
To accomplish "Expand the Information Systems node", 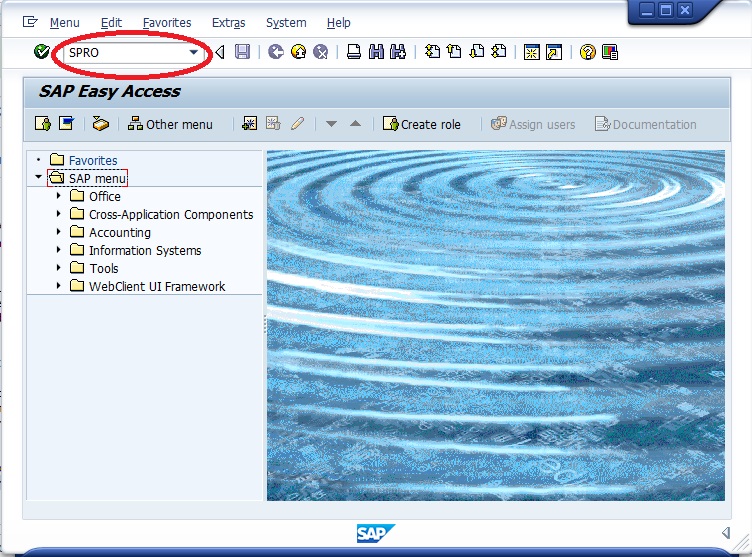I will point(59,249).
